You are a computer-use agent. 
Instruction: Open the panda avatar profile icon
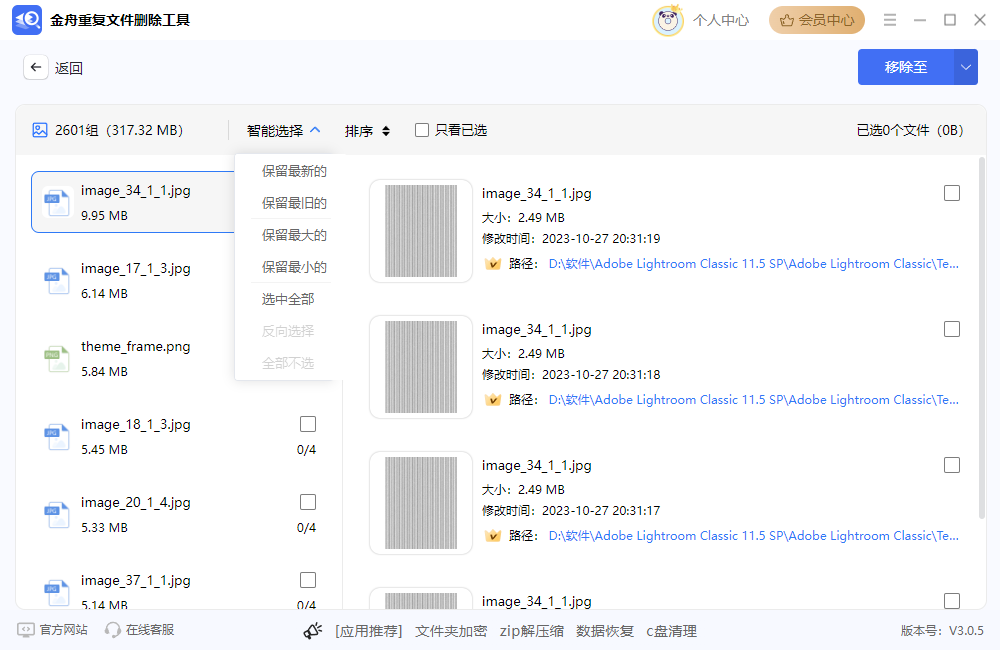pos(668,20)
